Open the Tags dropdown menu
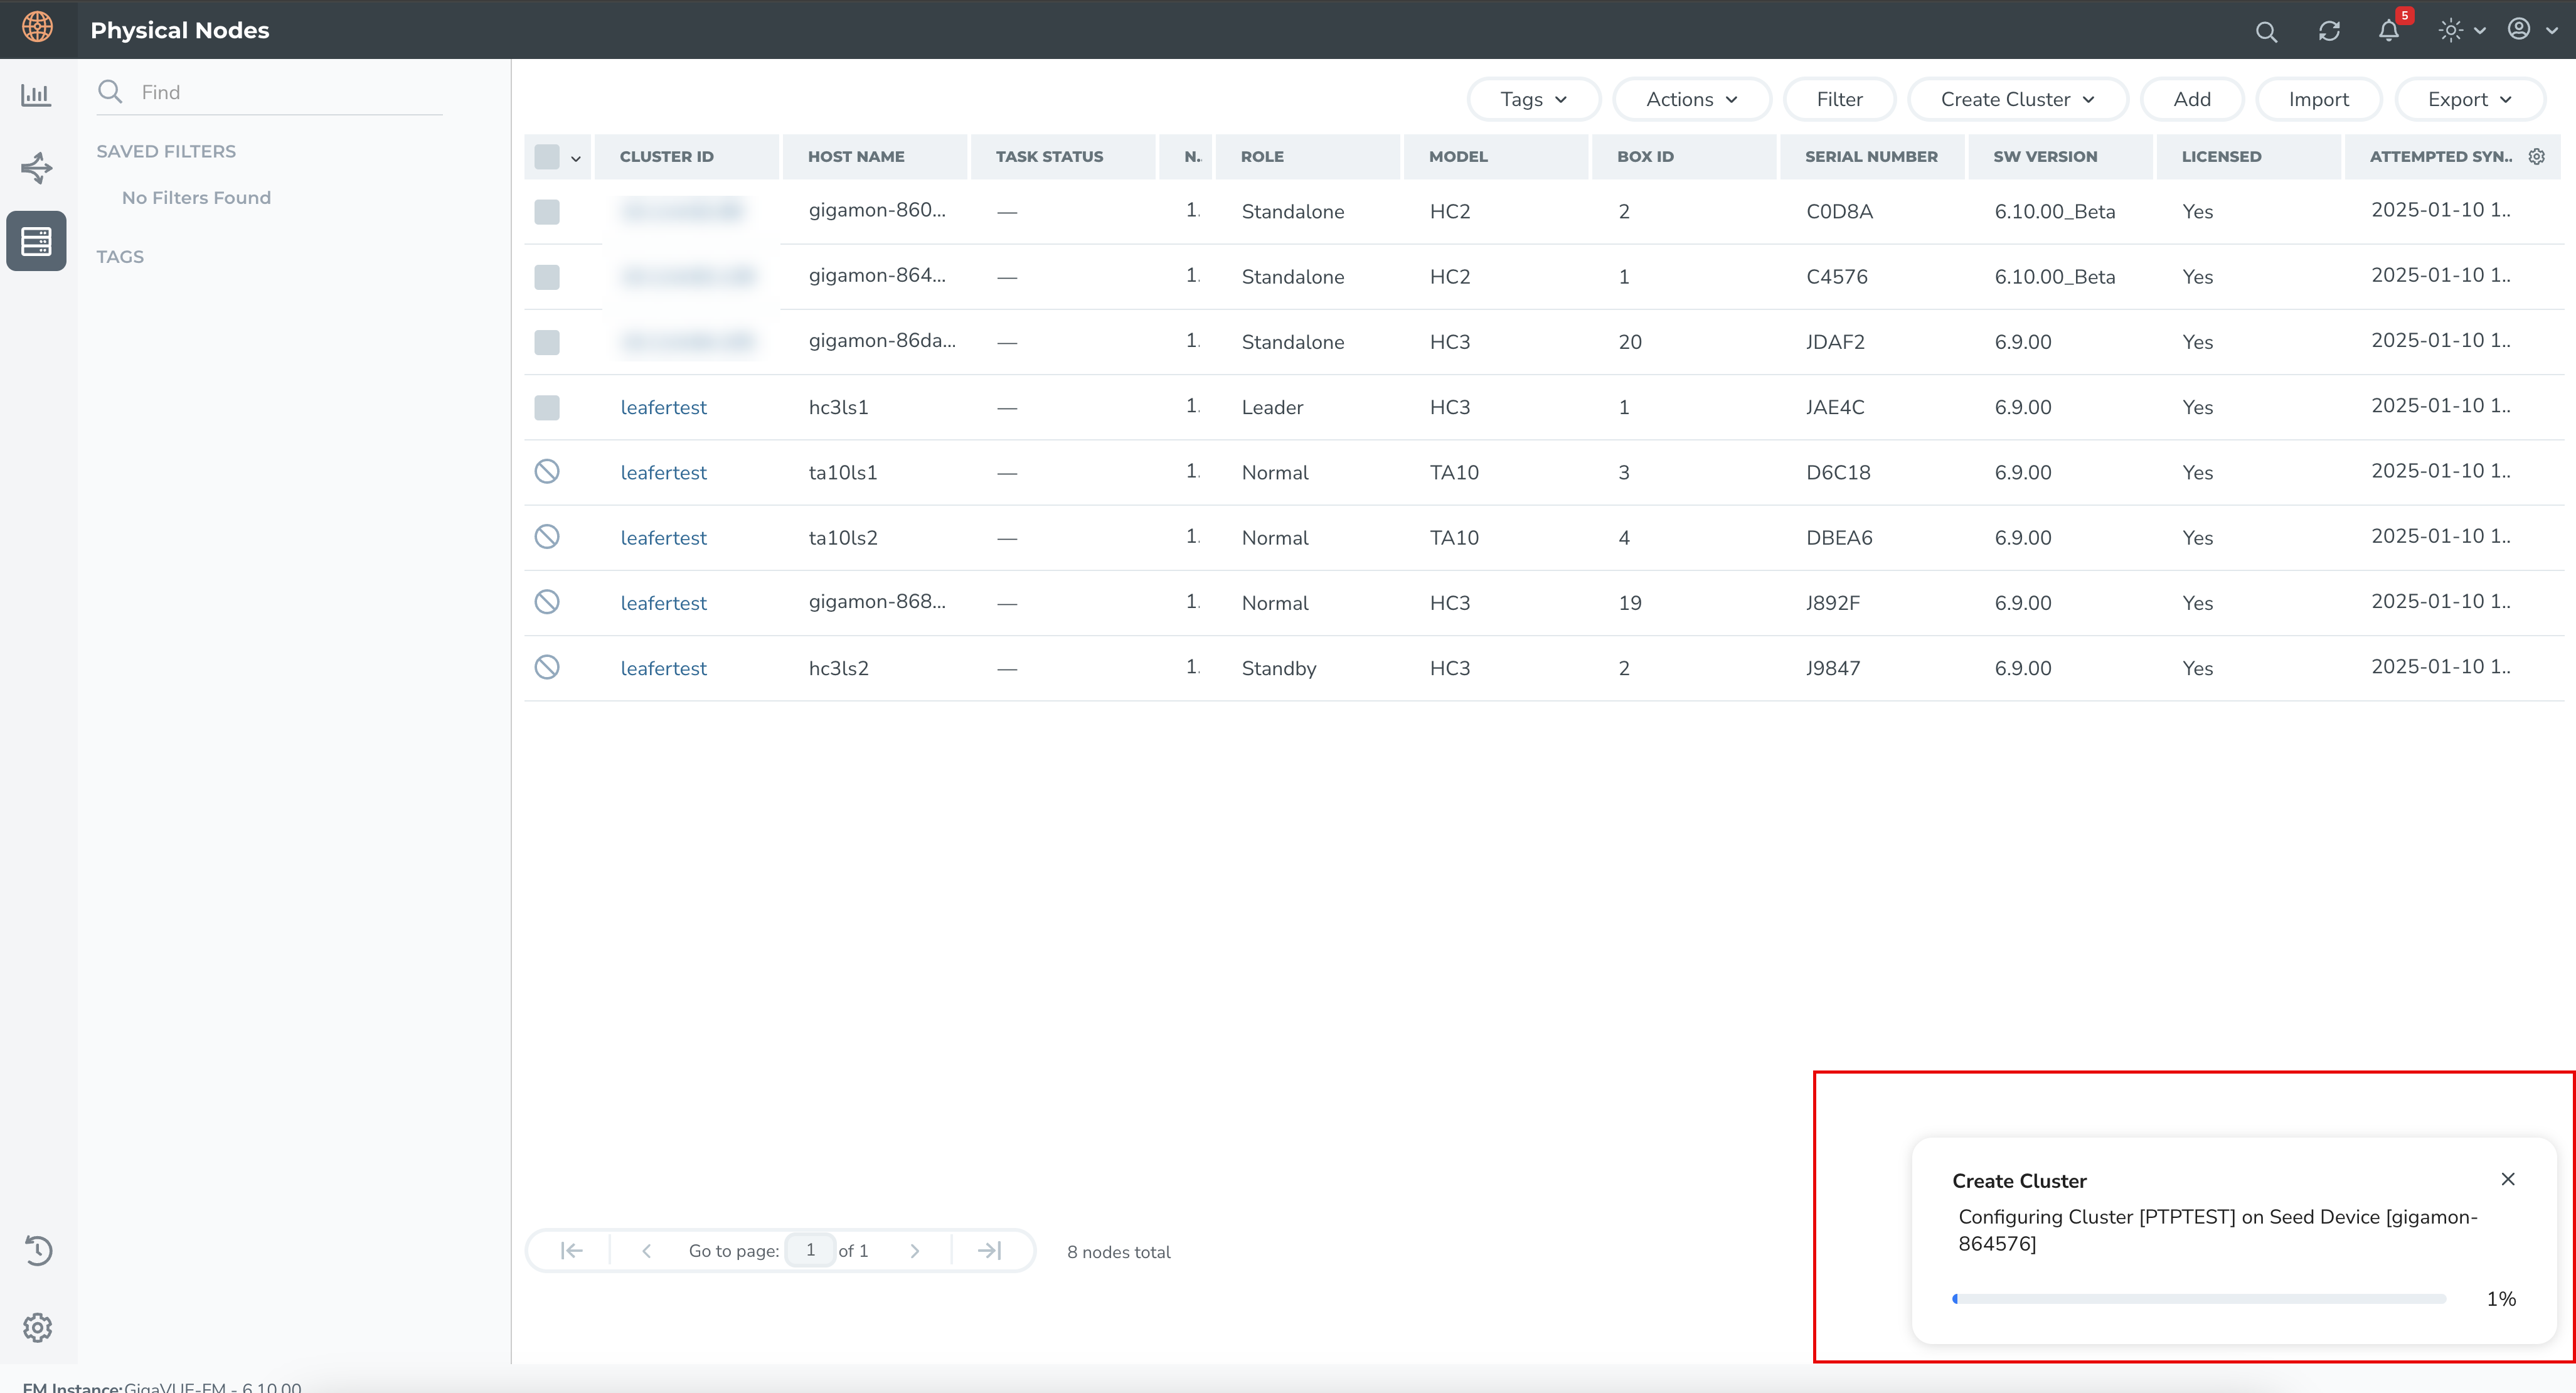Viewport: 2576px width, 1393px height. point(1533,99)
